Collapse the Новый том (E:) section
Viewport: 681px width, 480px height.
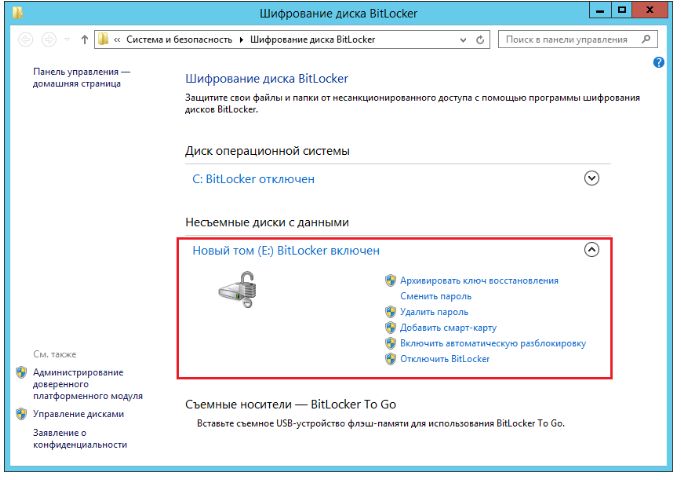pos(591,250)
